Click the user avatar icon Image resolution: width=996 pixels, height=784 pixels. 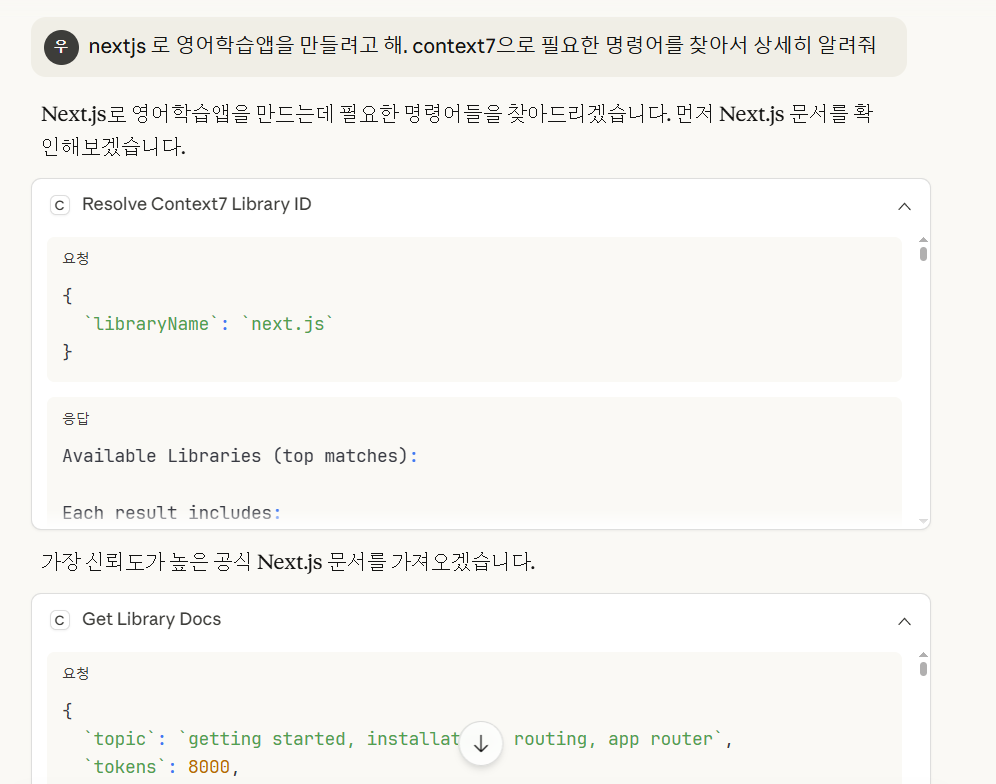pyautogui.click(x=61, y=47)
